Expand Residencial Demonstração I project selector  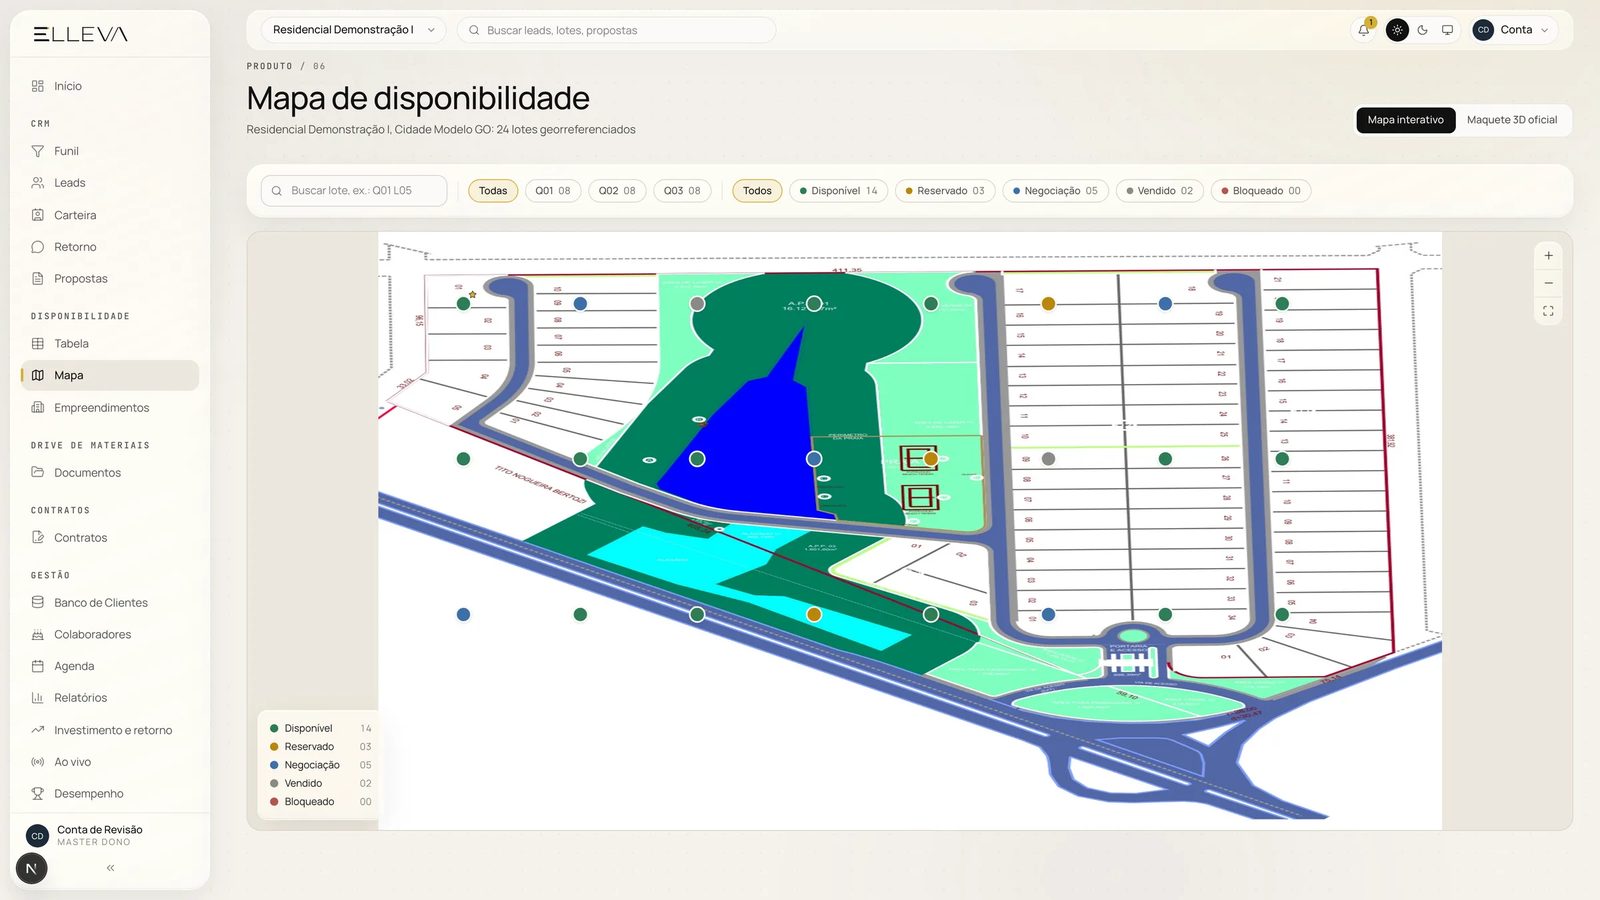coord(353,30)
